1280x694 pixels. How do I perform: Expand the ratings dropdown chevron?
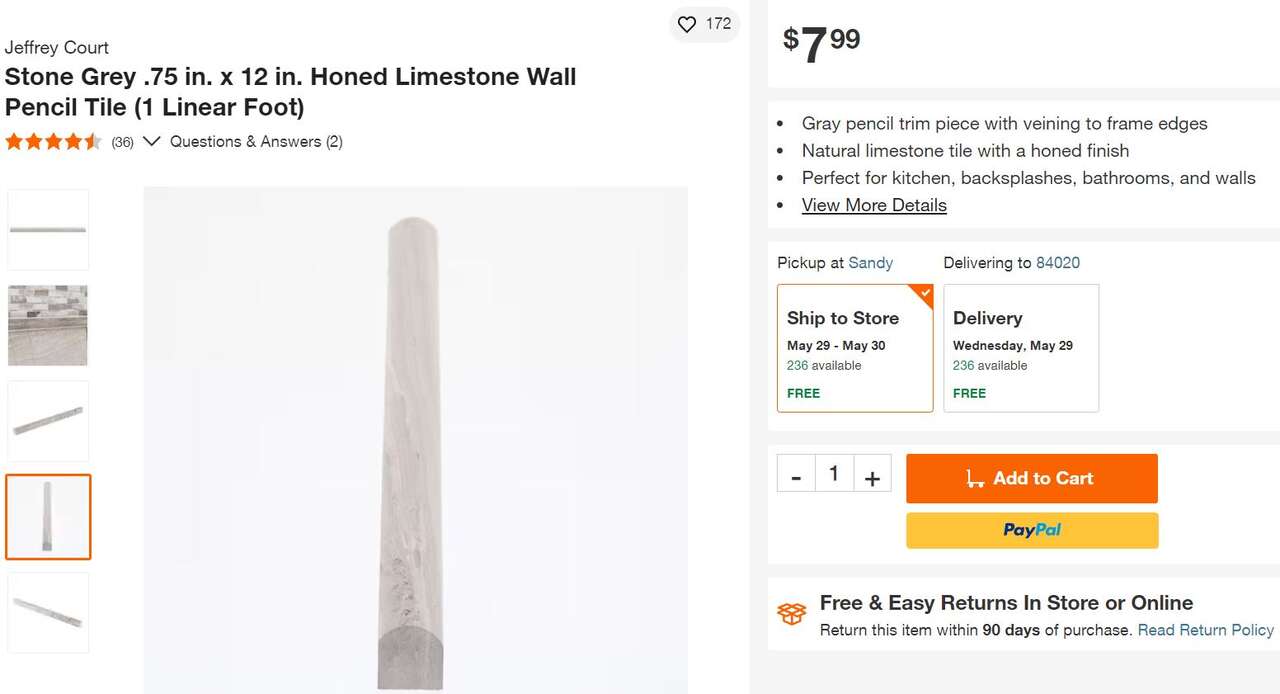coord(151,142)
